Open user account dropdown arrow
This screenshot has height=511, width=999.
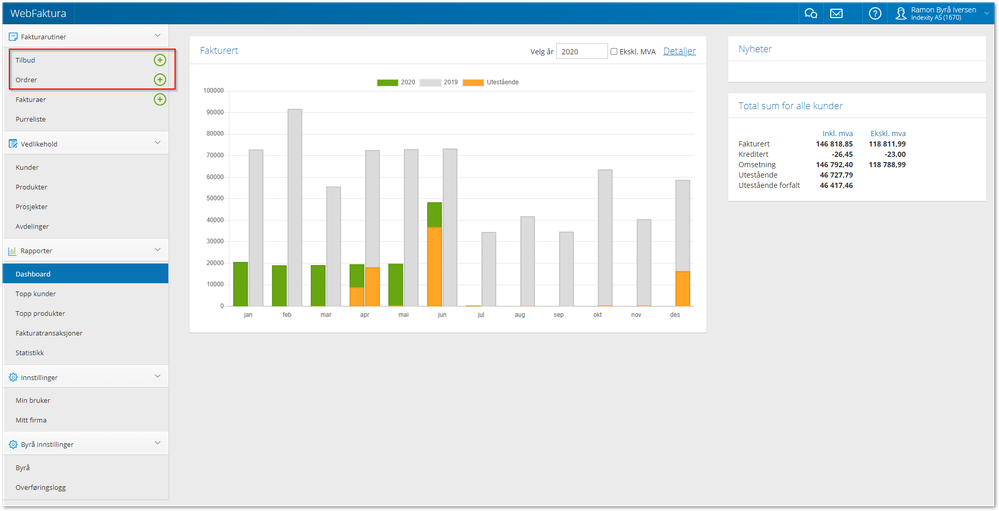tap(988, 13)
